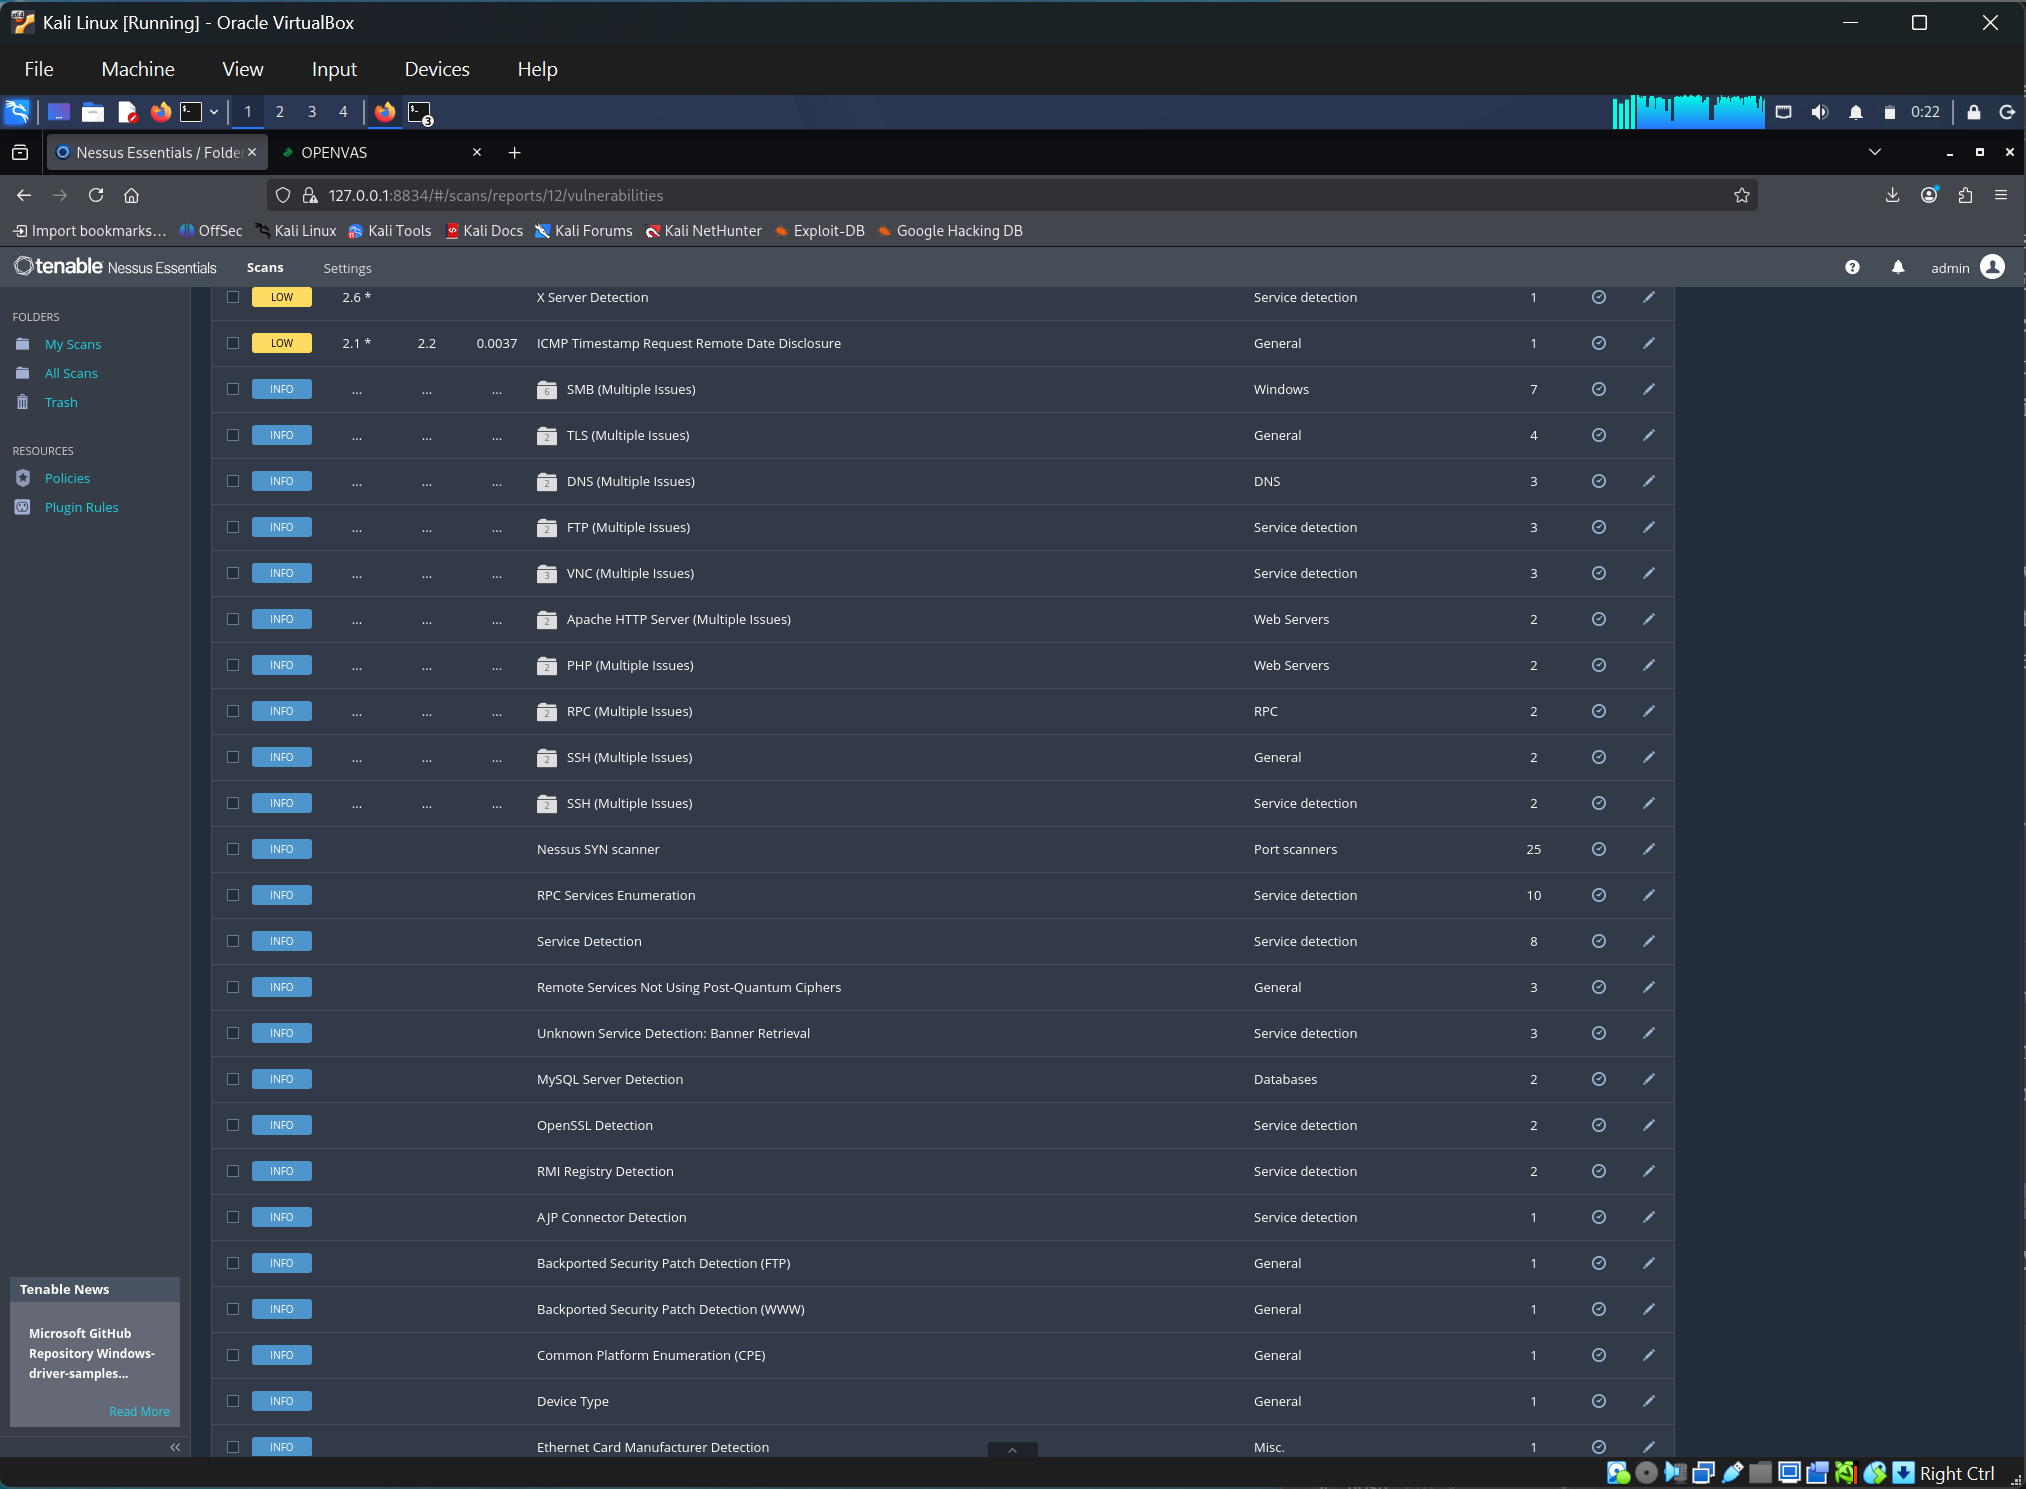This screenshot has width=2026, height=1489.
Task: Open the Nessus Scans tab
Action: (x=265, y=267)
